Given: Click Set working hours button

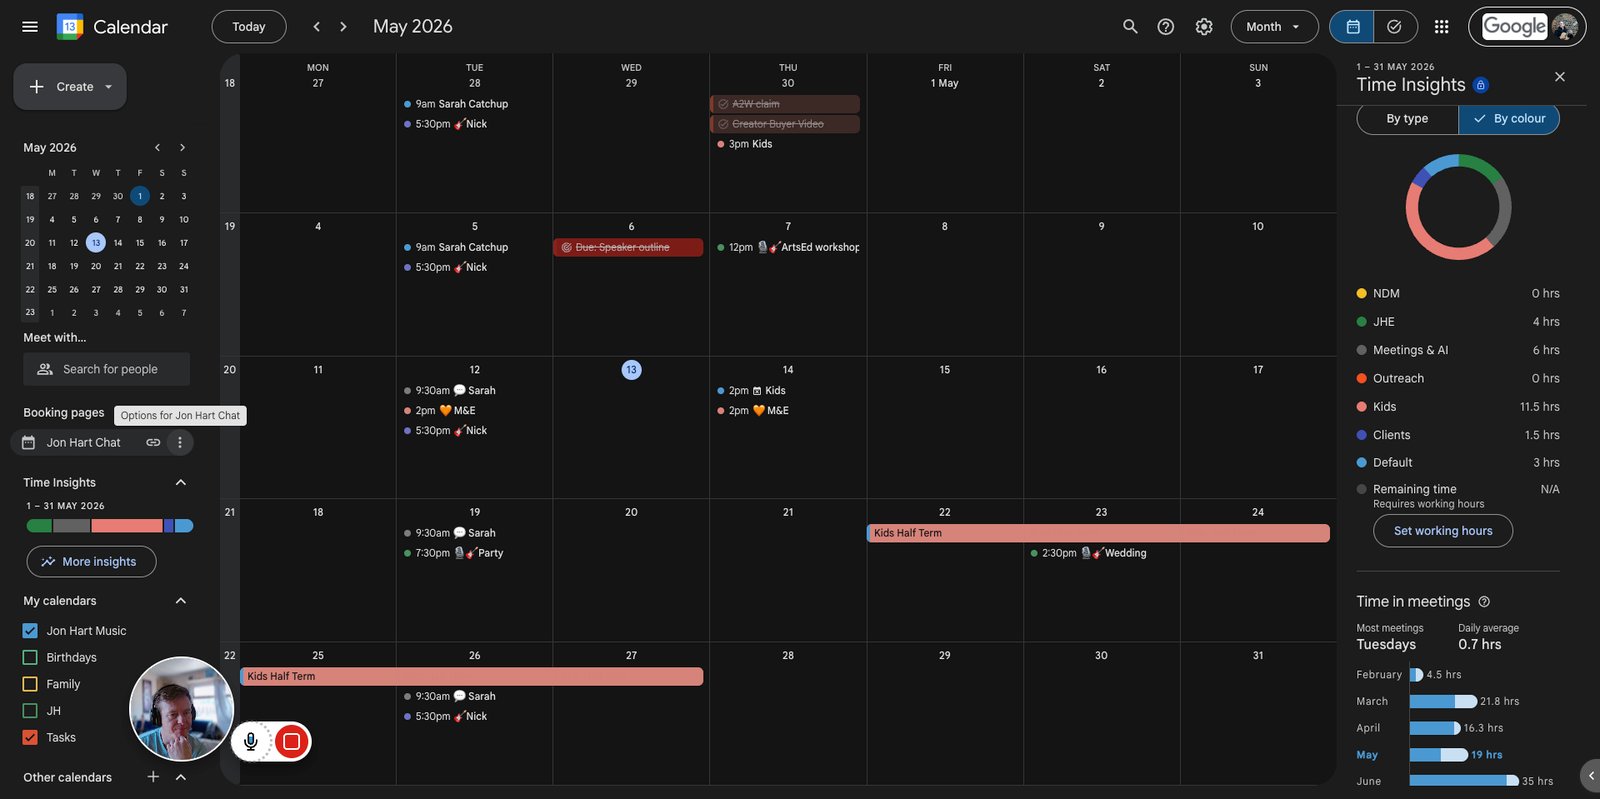Looking at the screenshot, I should (1443, 531).
